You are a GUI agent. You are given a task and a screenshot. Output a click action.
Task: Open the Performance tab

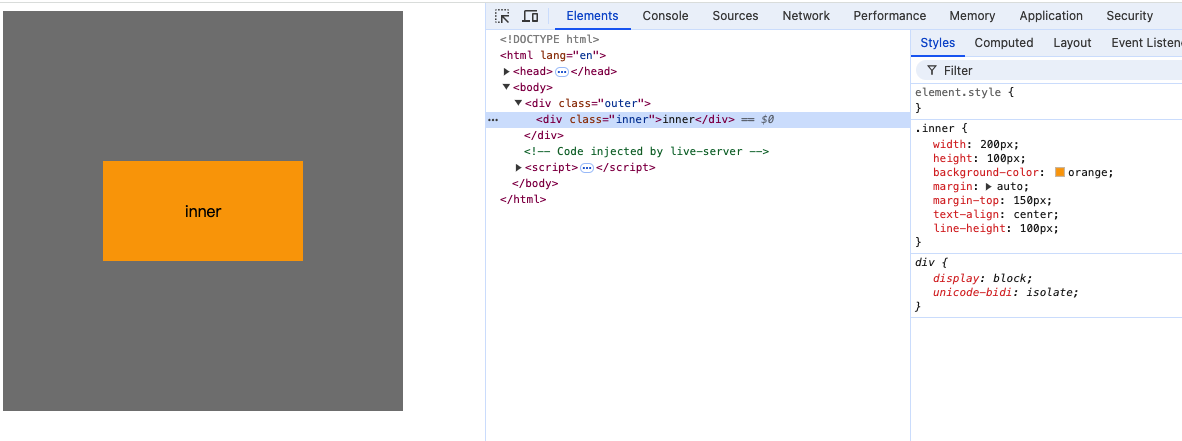coord(890,16)
